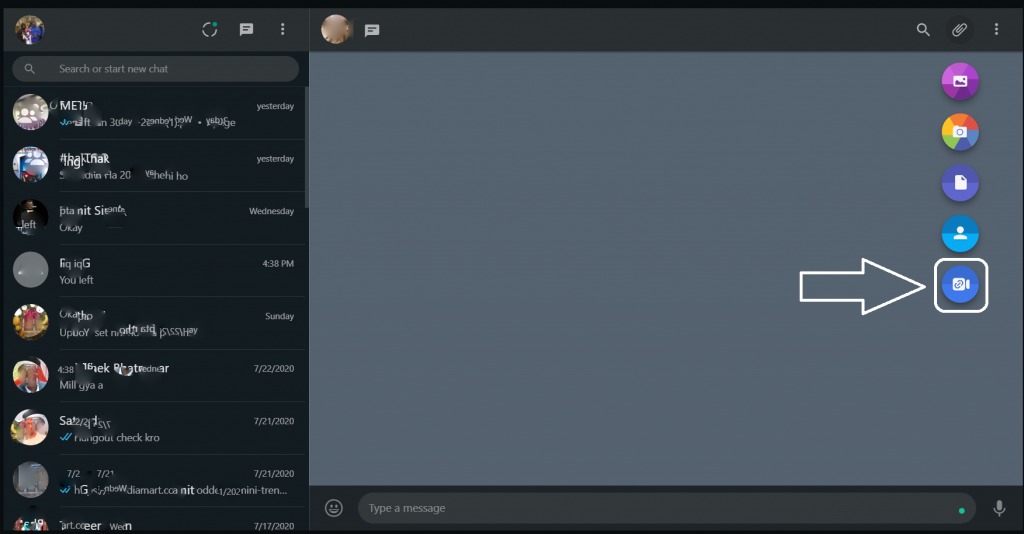Start a new chat with the message icon
Screen dimensions: 1024x534
246,29
